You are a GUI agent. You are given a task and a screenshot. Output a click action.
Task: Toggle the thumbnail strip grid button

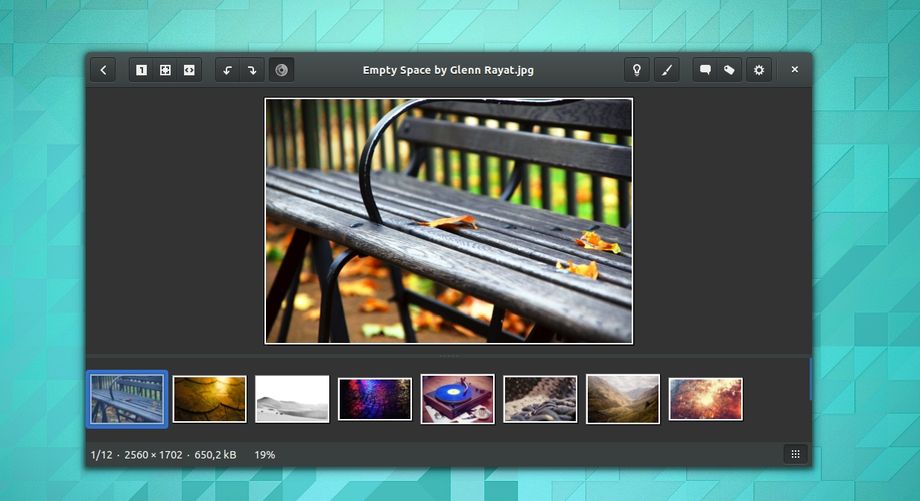click(x=795, y=454)
